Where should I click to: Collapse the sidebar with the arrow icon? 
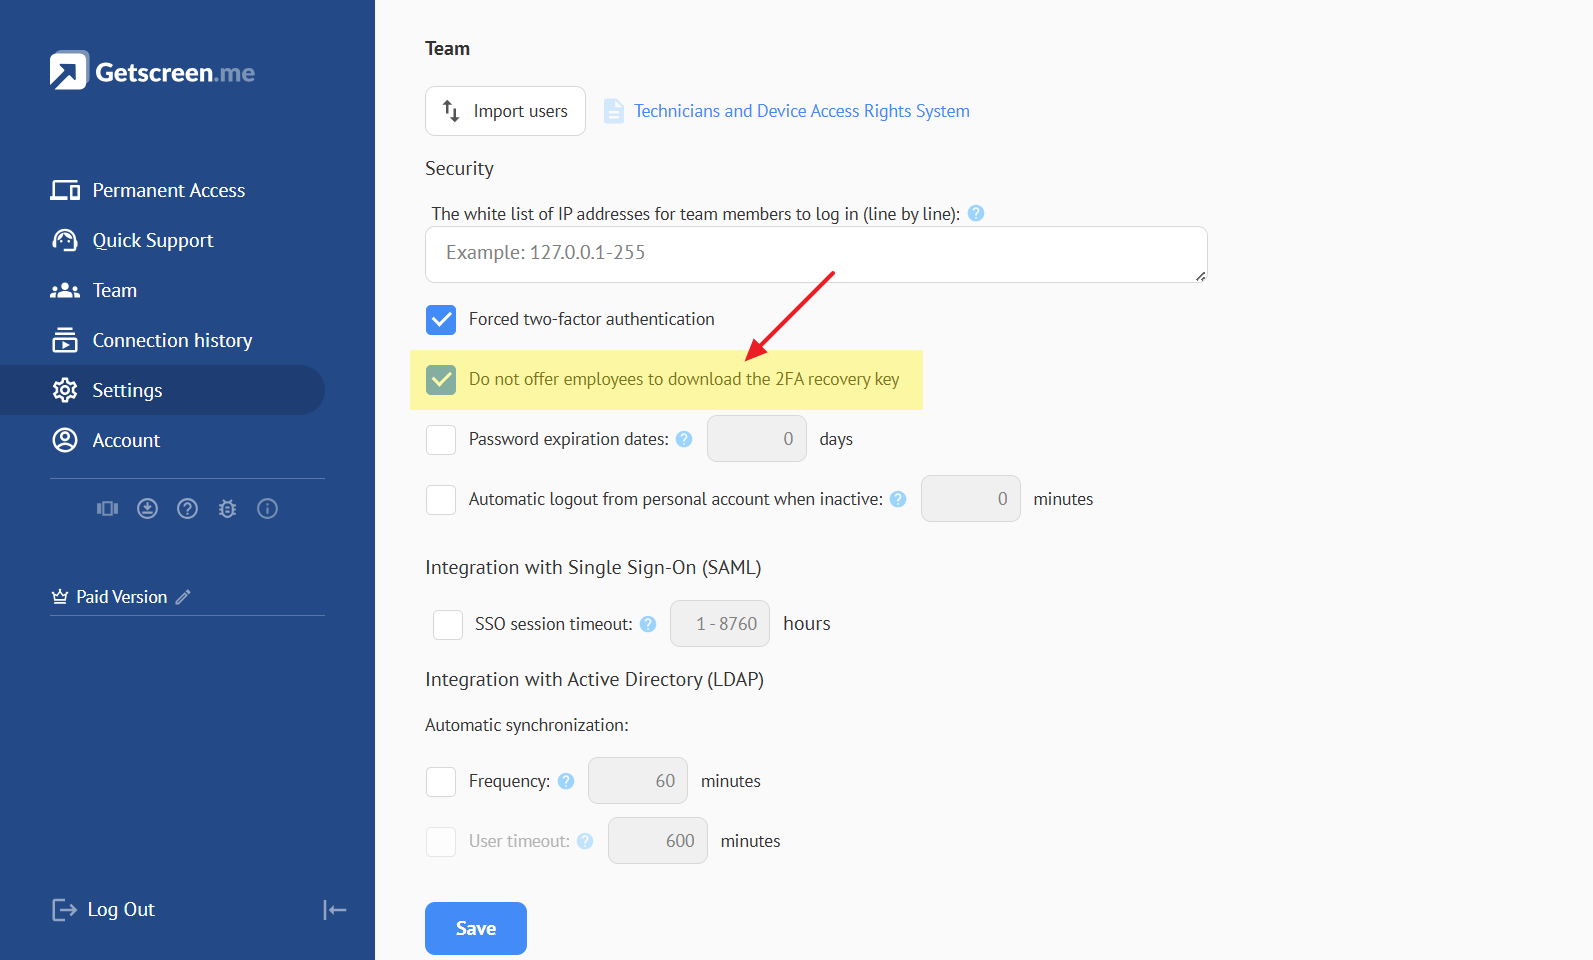334,909
